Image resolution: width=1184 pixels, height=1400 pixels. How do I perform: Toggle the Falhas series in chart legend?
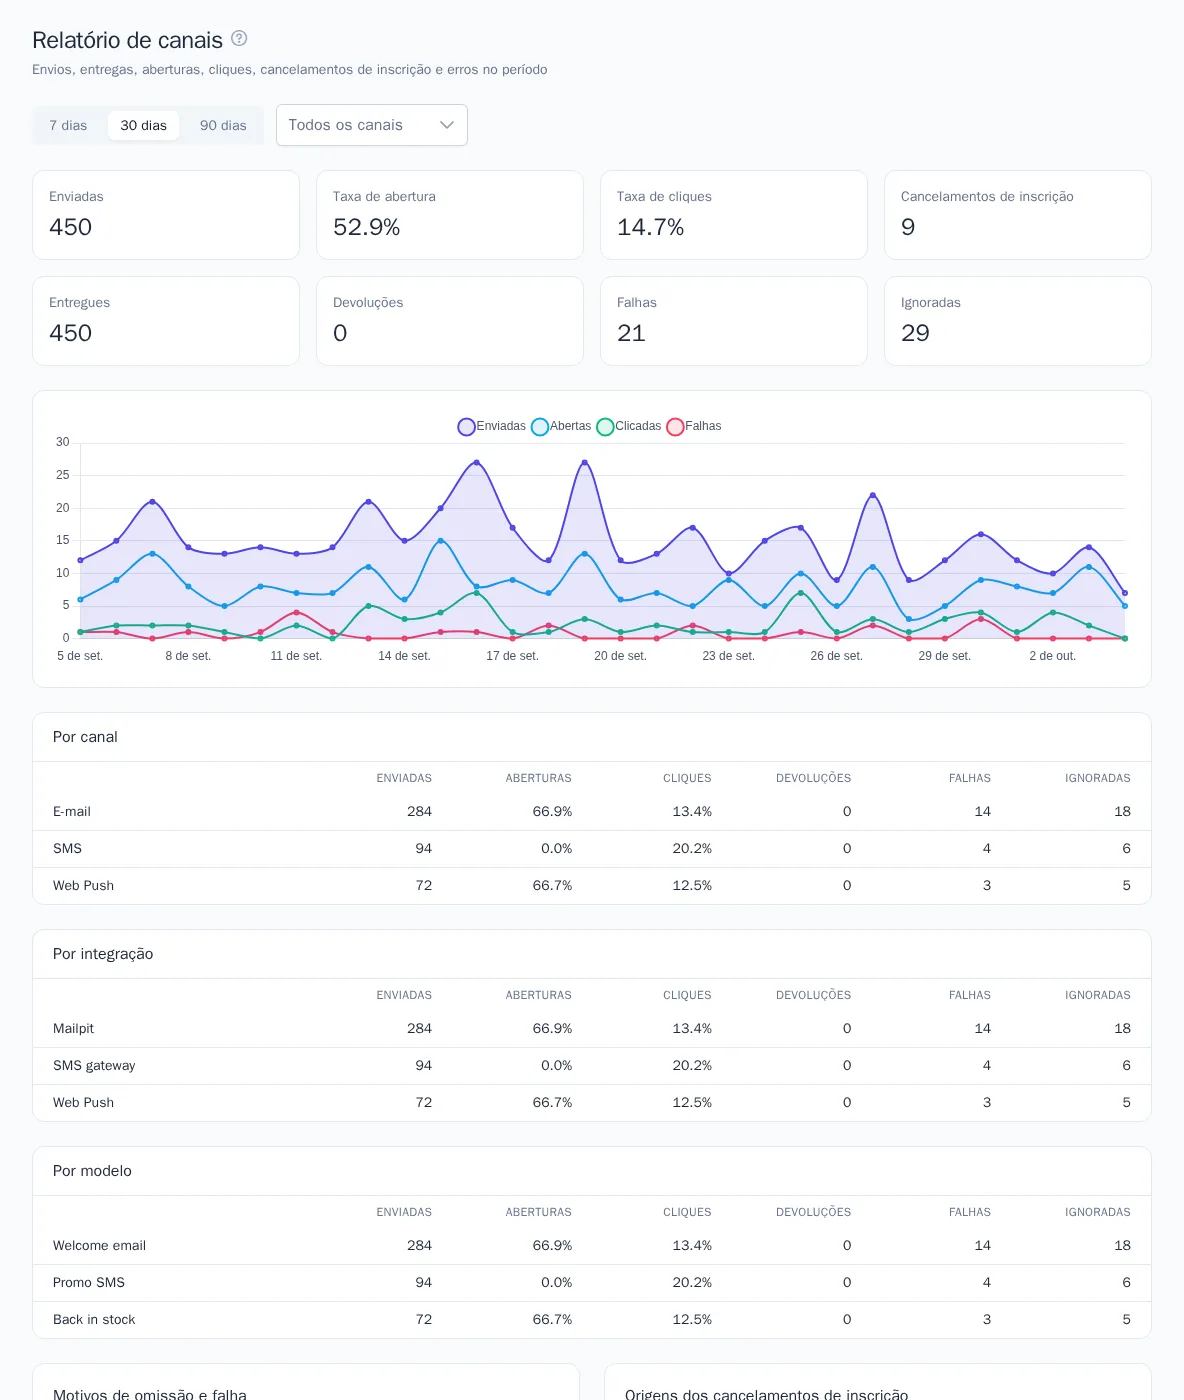[694, 426]
